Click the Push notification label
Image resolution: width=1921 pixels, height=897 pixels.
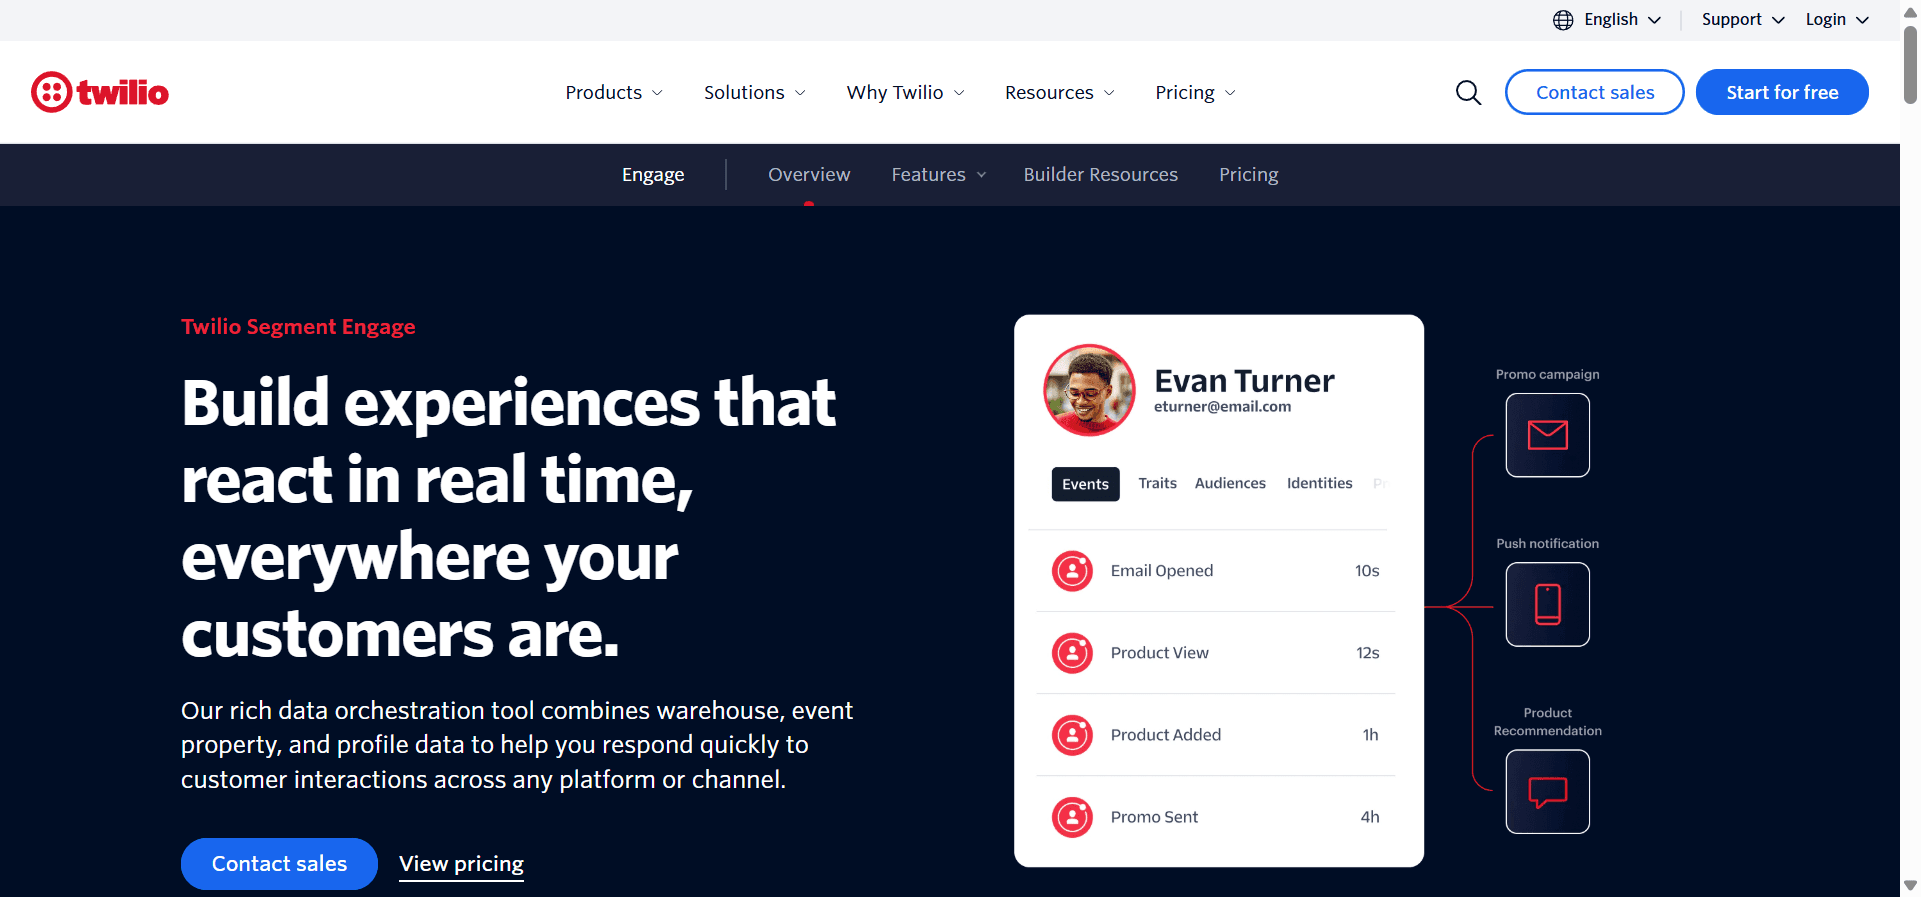[x=1547, y=543]
